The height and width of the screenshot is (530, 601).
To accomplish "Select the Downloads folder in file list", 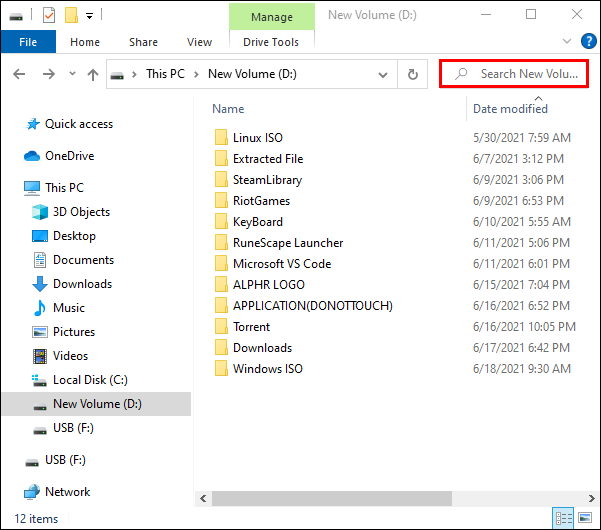I will point(262,348).
